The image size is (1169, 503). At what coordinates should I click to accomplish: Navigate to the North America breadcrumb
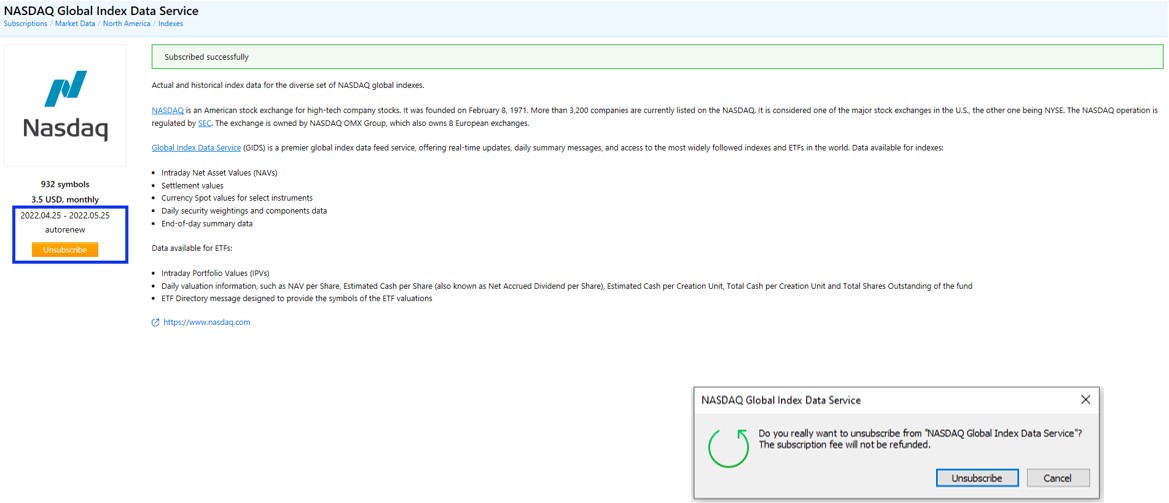[x=126, y=24]
